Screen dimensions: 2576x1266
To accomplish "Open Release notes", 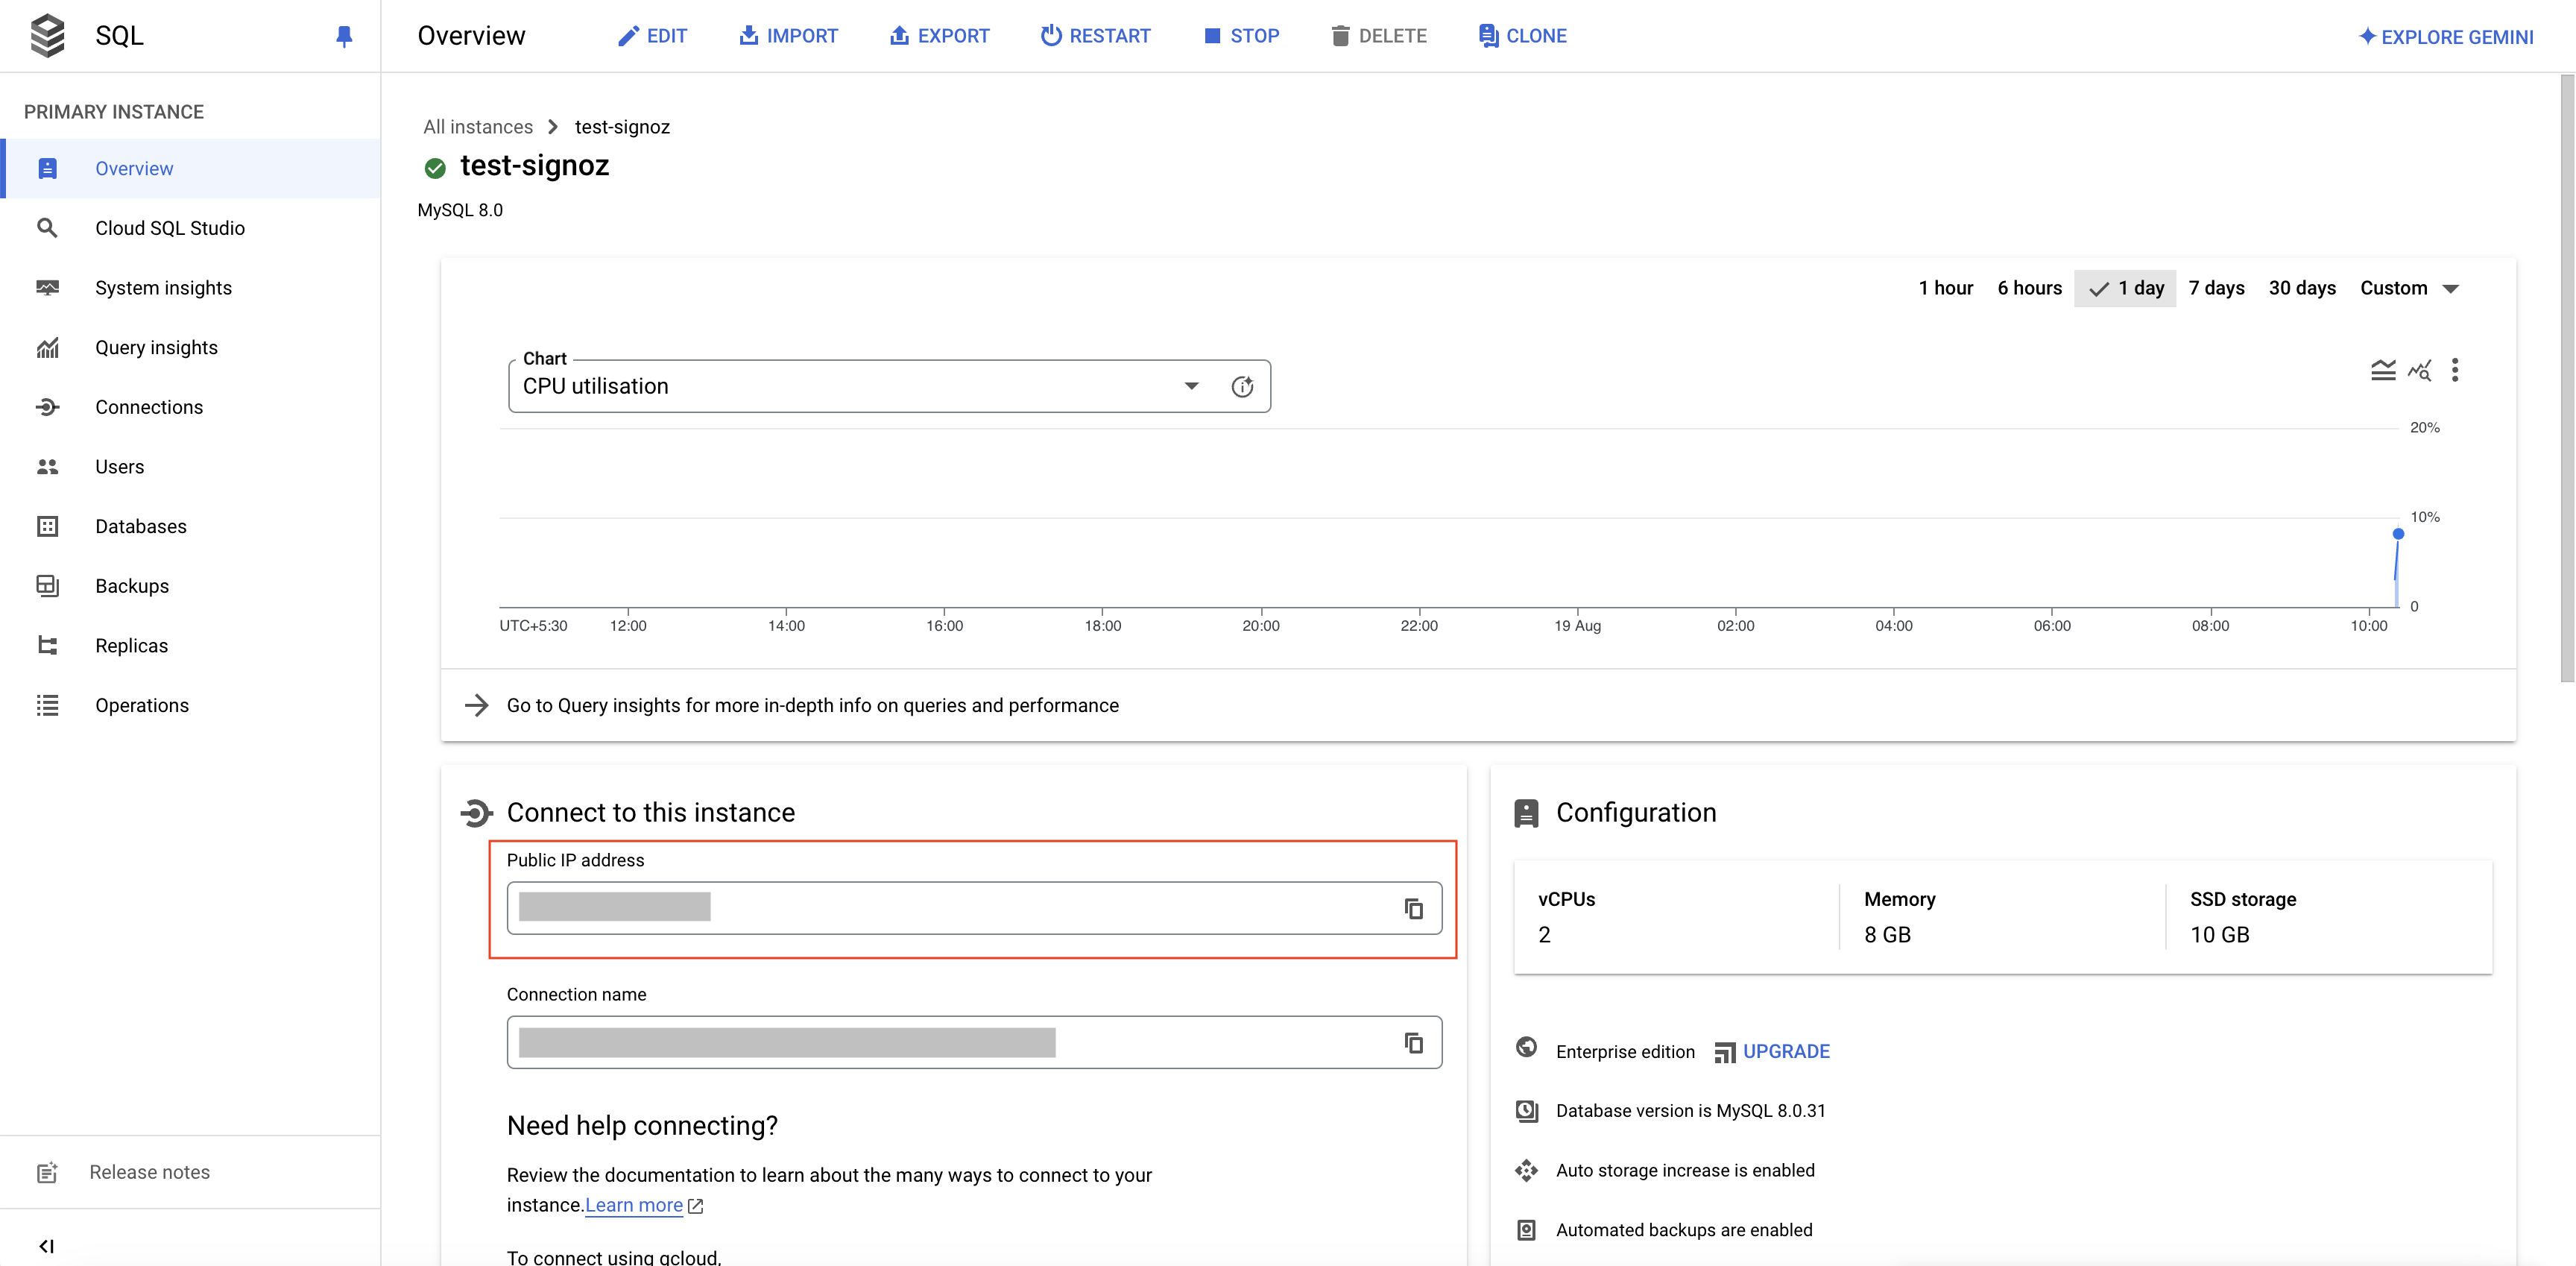I will [190, 1172].
